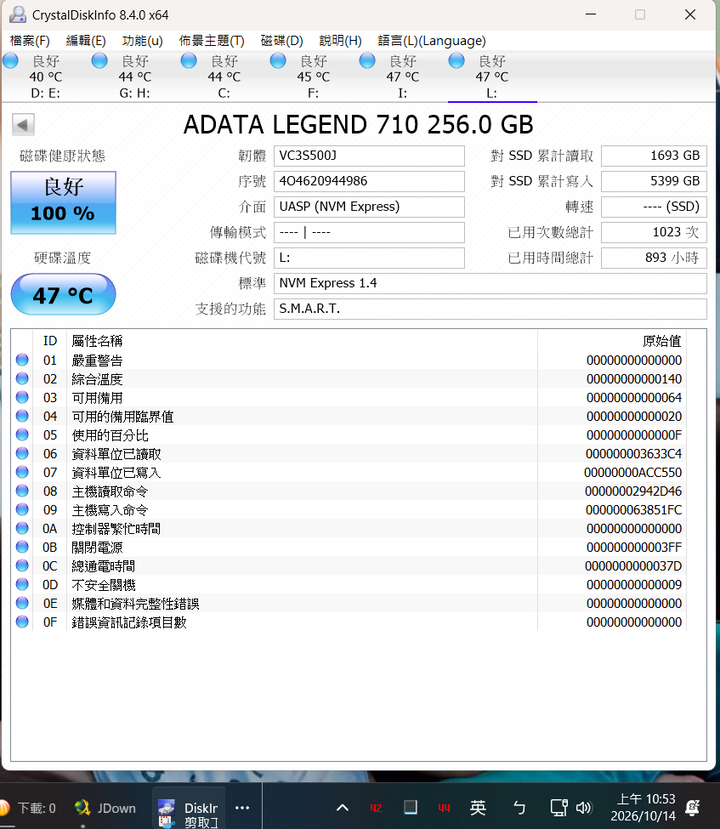Click the status icon for 0D 不安全關機
Image resolution: width=720 pixels, height=829 pixels.
[22, 584]
